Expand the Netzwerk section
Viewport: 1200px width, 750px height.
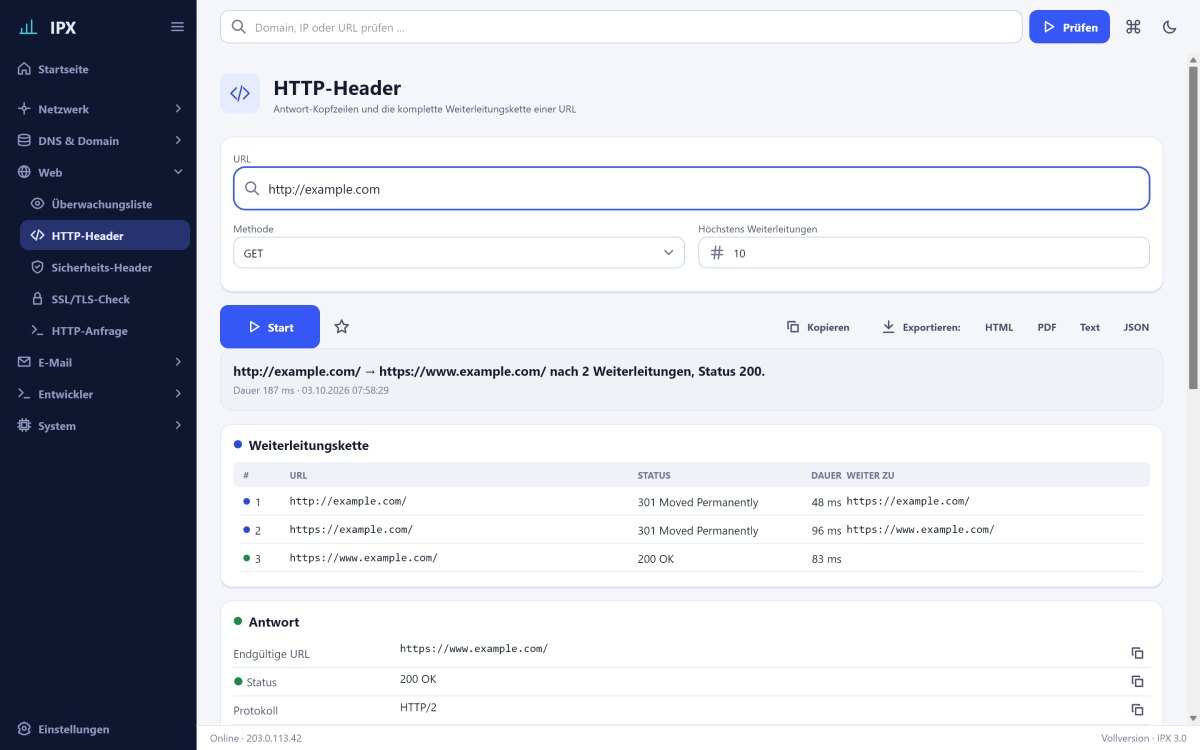98,108
